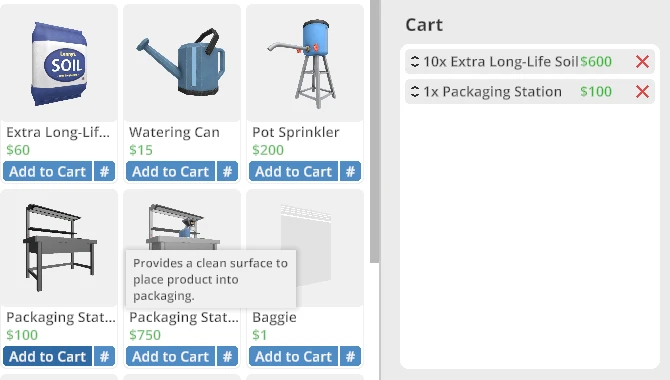Add Baggie to cart
The image size is (670, 380).
[294, 356]
